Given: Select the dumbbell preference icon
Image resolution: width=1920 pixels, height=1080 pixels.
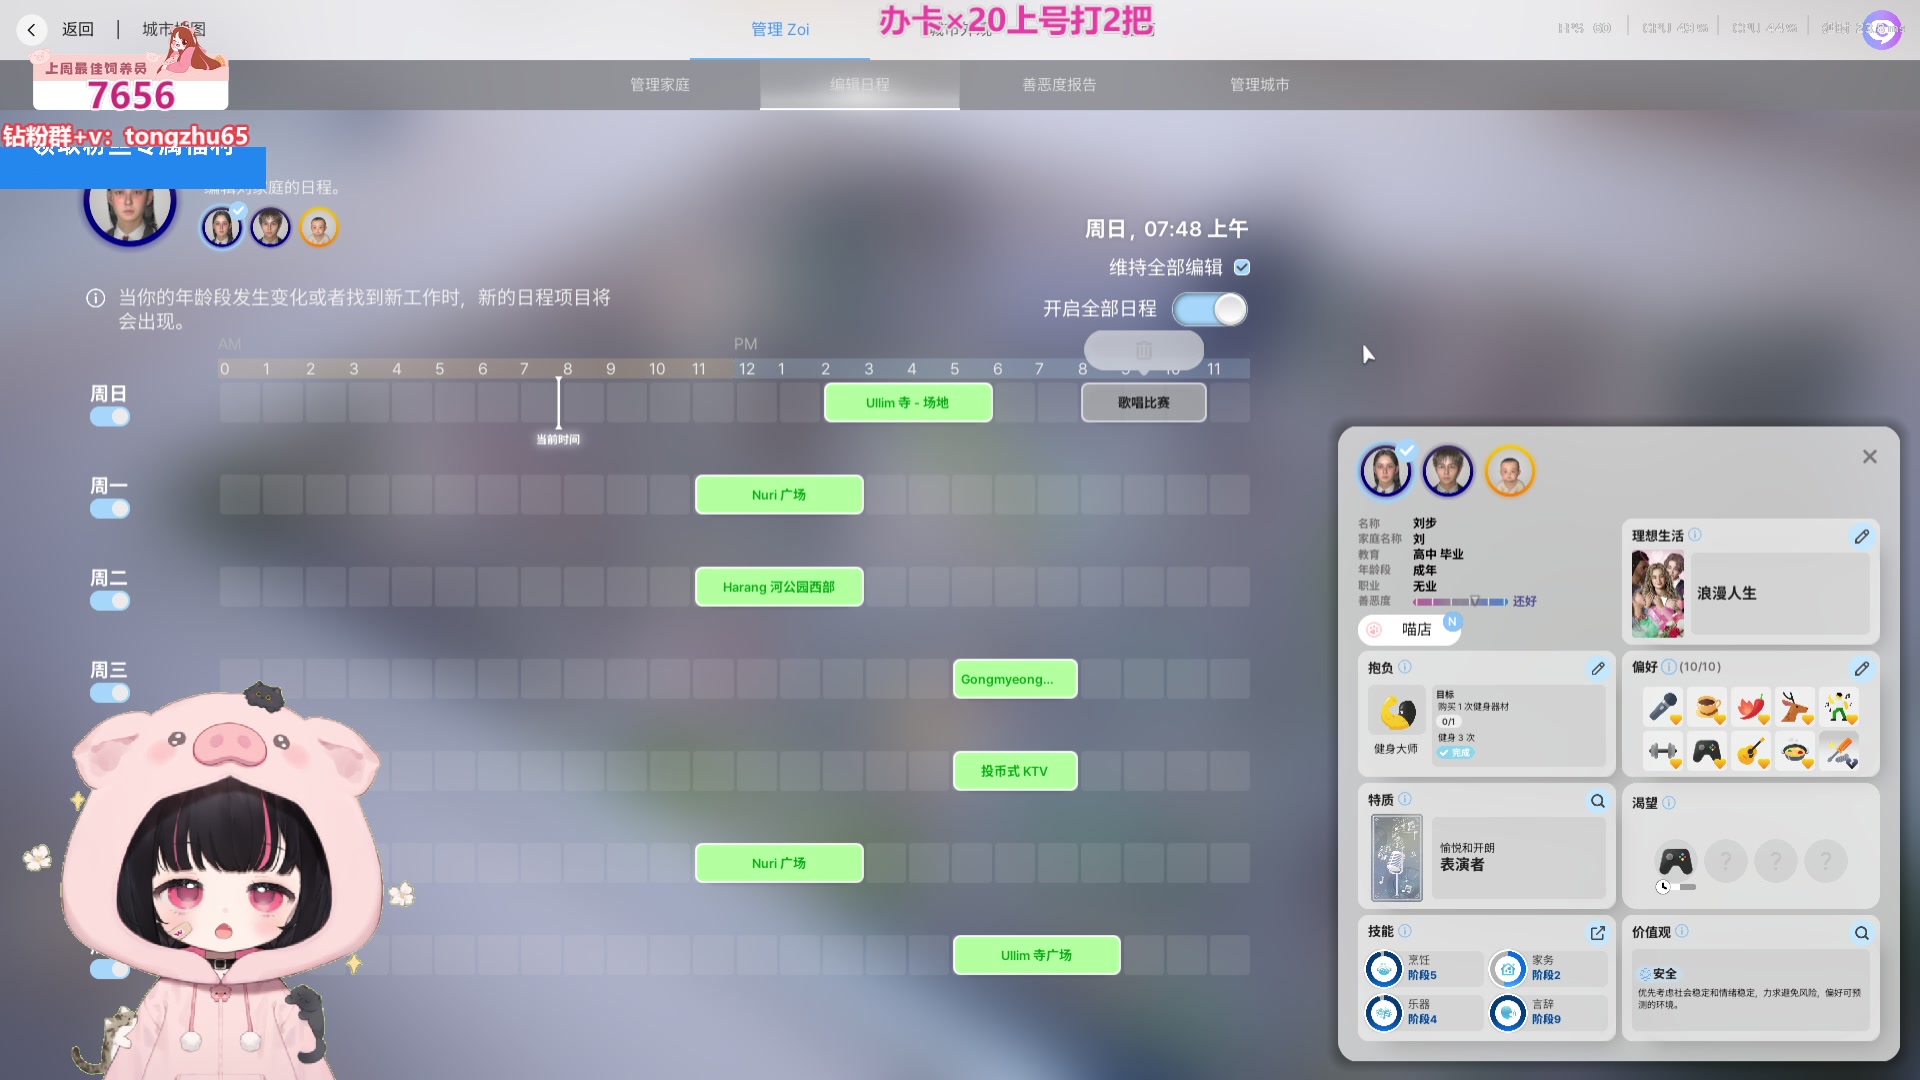Looking at the screenshot, I should [x=1664, y=751].
